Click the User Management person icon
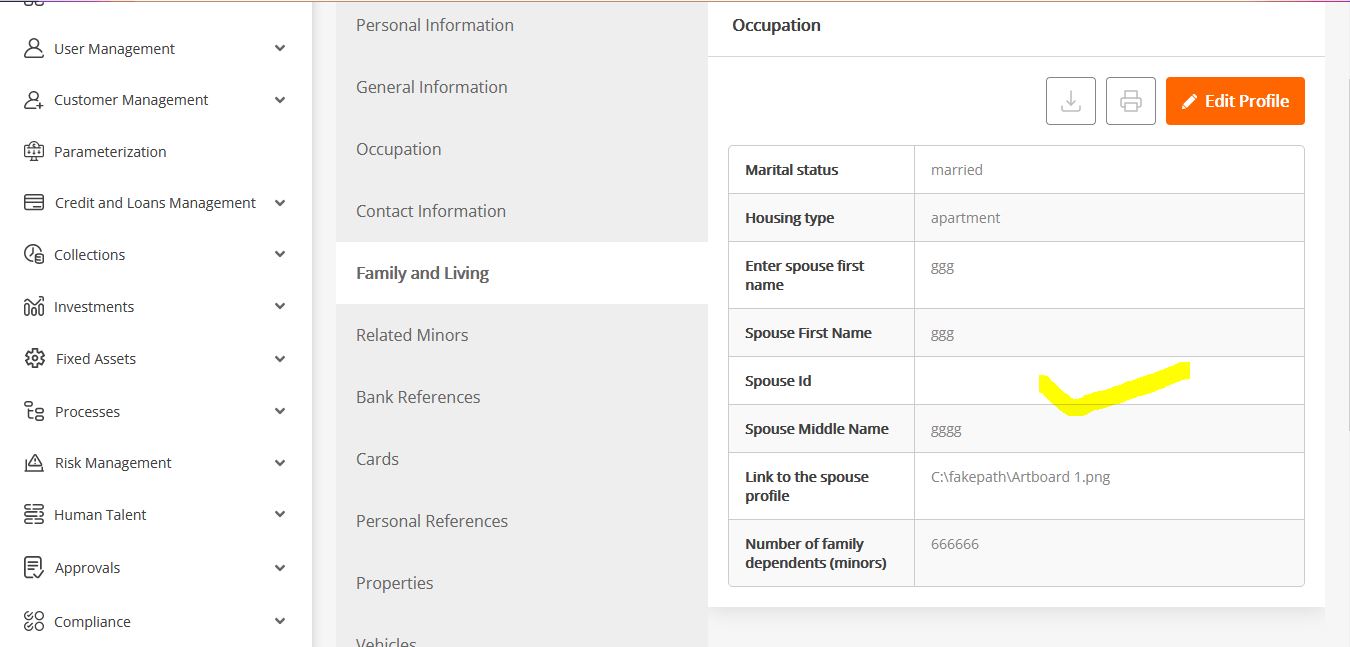1350x647 pixels. (x=34, y=48)
